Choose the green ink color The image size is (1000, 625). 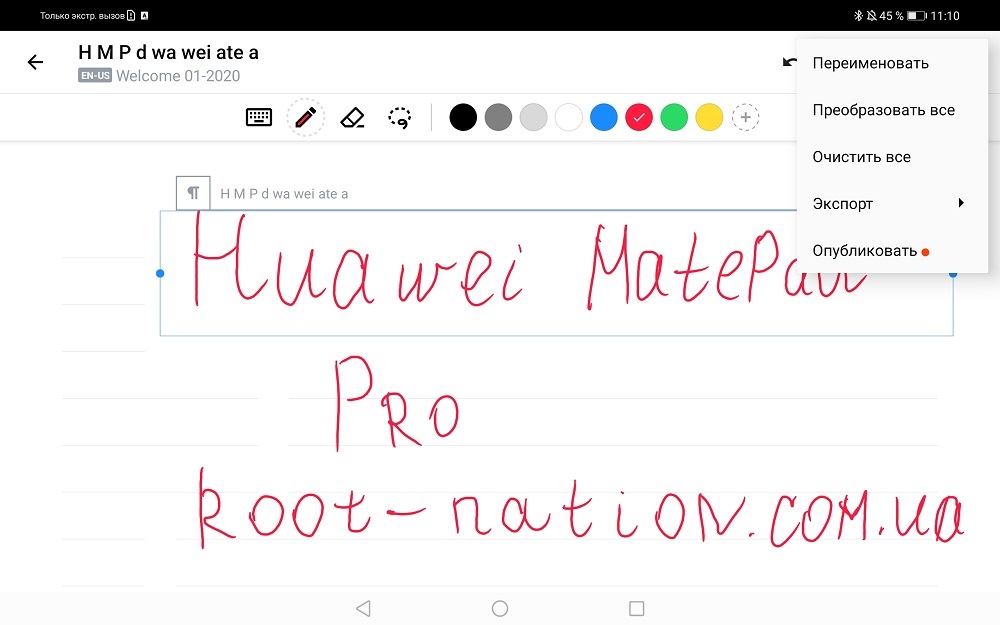click(x=674, y=117)
